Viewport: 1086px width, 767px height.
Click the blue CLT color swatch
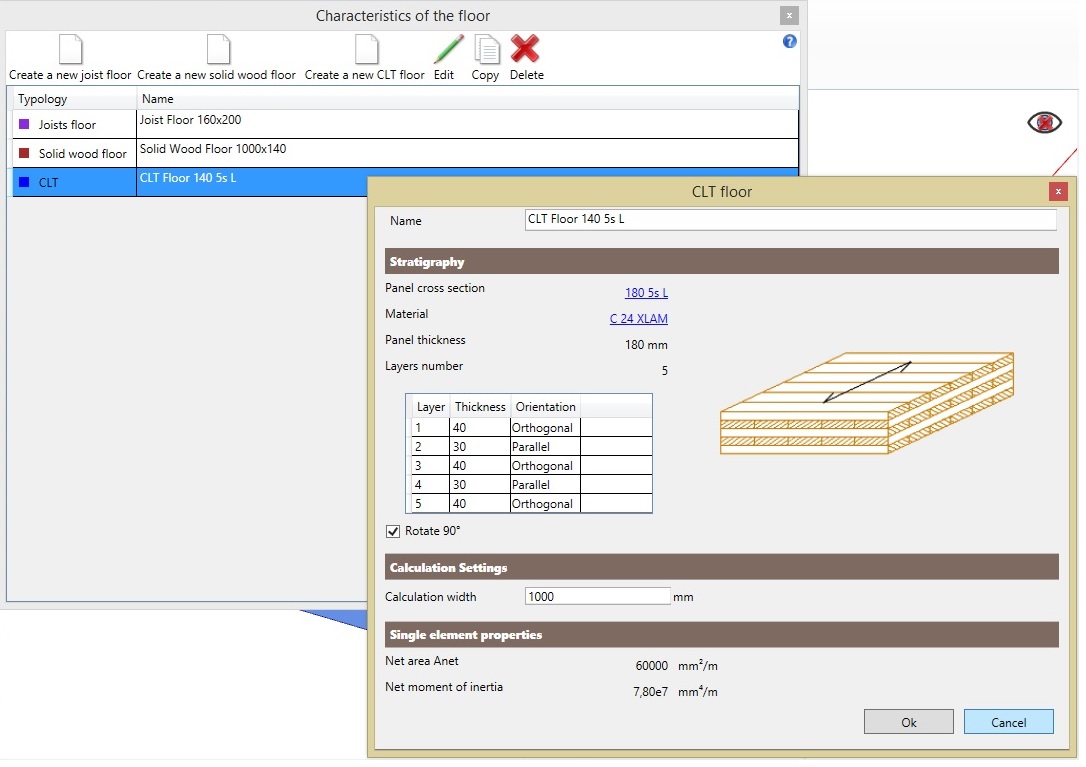[x=24, y=182]
